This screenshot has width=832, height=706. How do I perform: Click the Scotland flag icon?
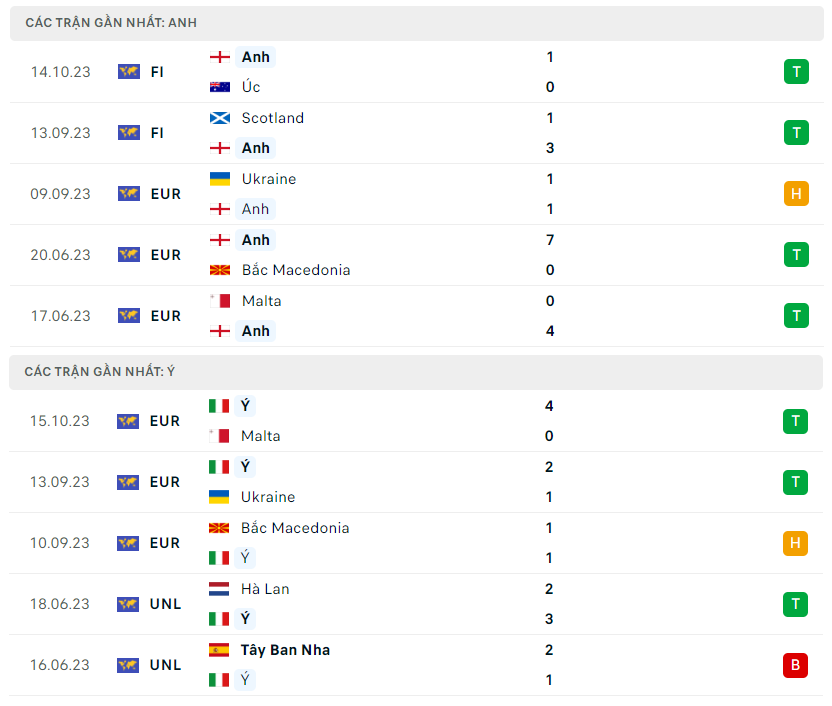[x=219, y=118]
